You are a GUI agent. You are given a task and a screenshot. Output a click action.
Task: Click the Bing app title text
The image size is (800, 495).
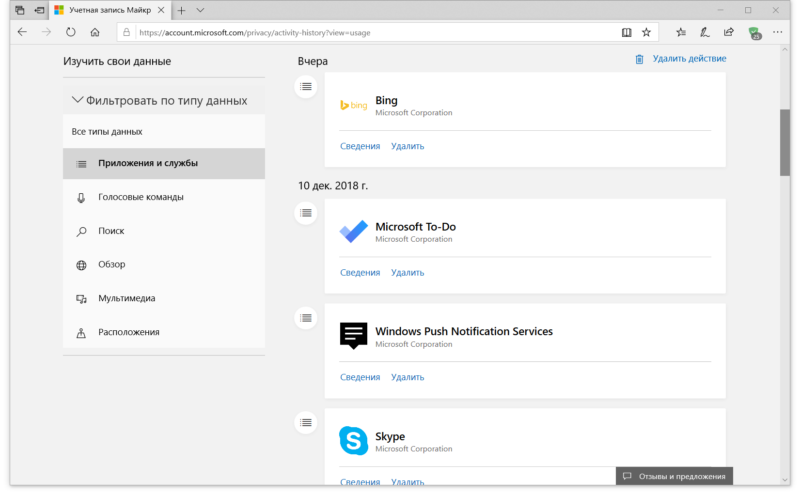pos(386,101)
